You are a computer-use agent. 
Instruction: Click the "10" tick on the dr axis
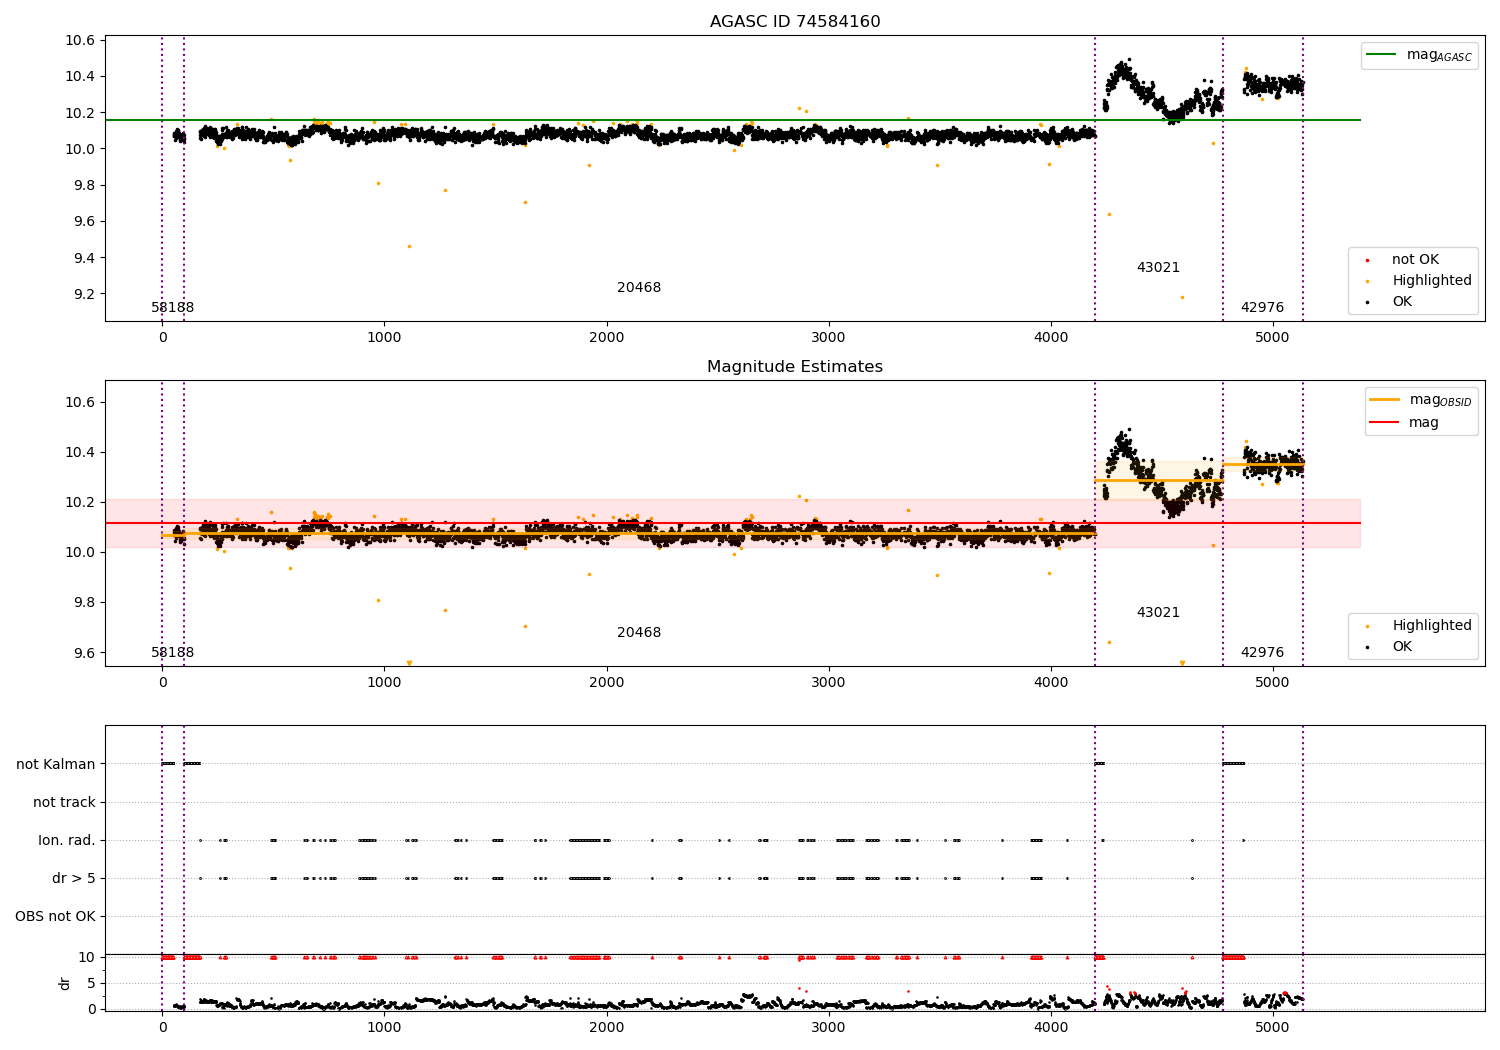tap(87, 958)
